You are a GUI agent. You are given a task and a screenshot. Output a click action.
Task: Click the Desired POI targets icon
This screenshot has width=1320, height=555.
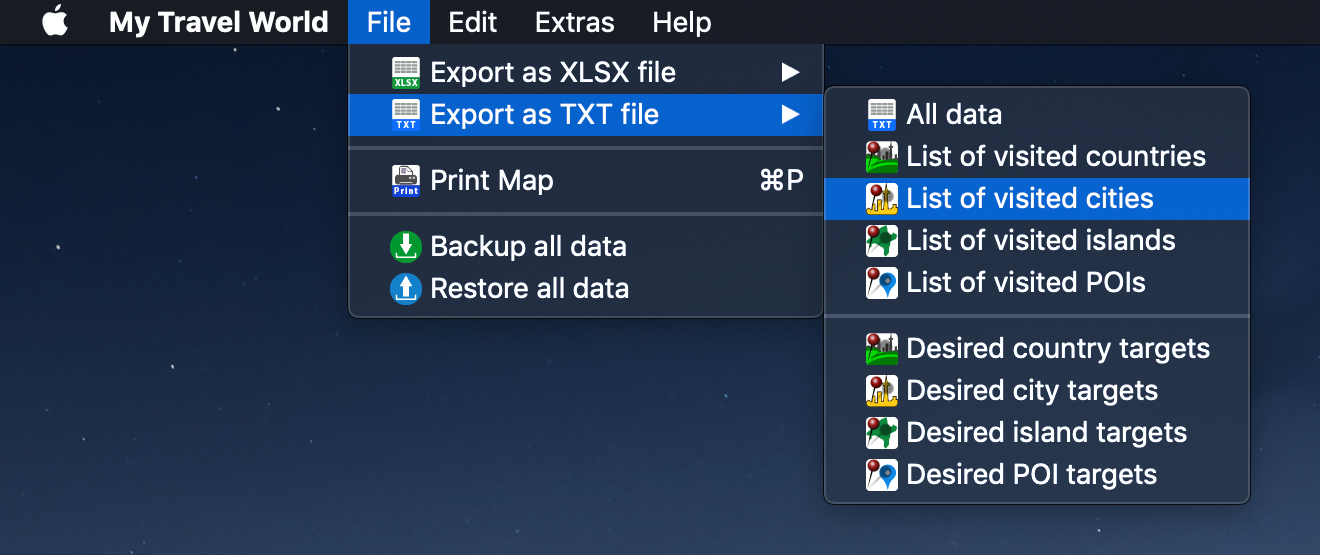tap(882, 475)
